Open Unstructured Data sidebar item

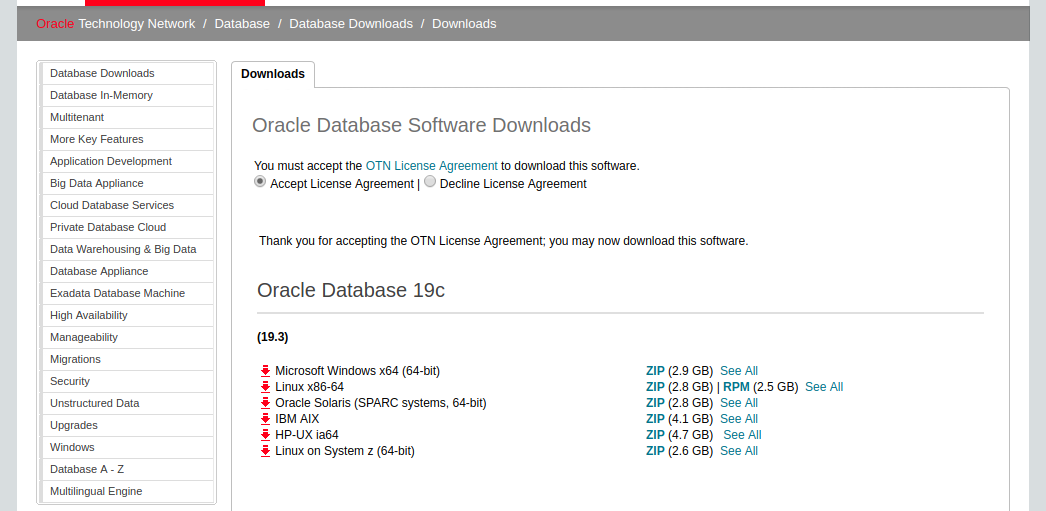click(x=127, y=404)
